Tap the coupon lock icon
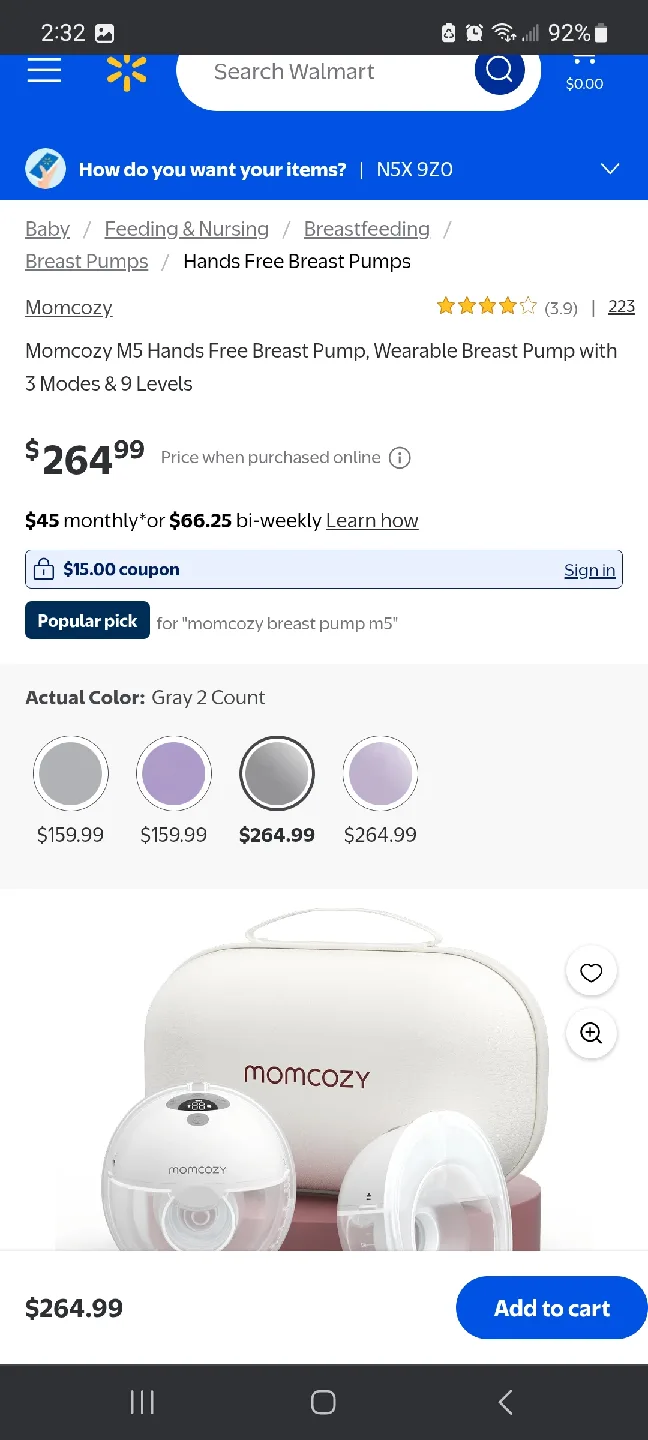648x1440 pixels. [x=43, y=568]
